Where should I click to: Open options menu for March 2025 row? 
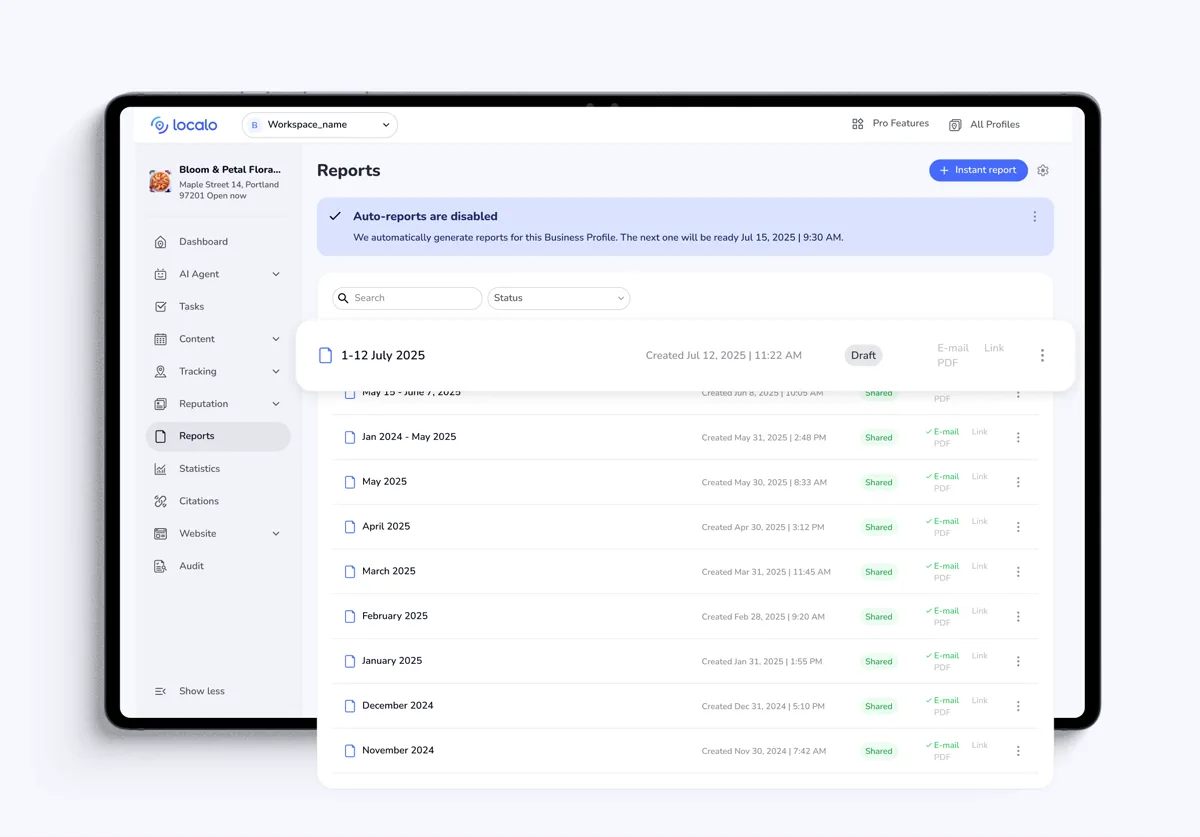pyautogui.click(x=1018, y=572)
